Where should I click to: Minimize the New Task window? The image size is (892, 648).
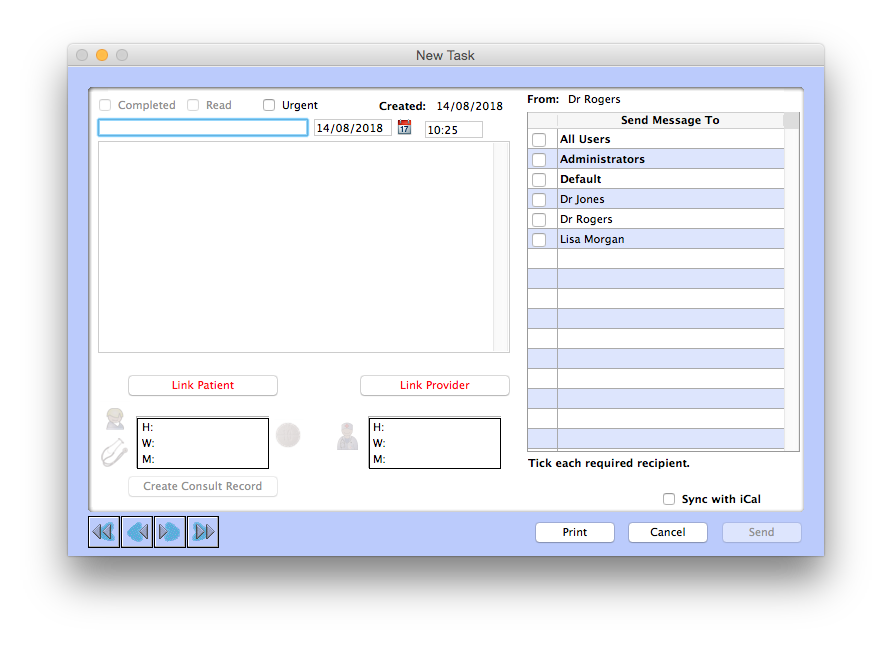102,55
